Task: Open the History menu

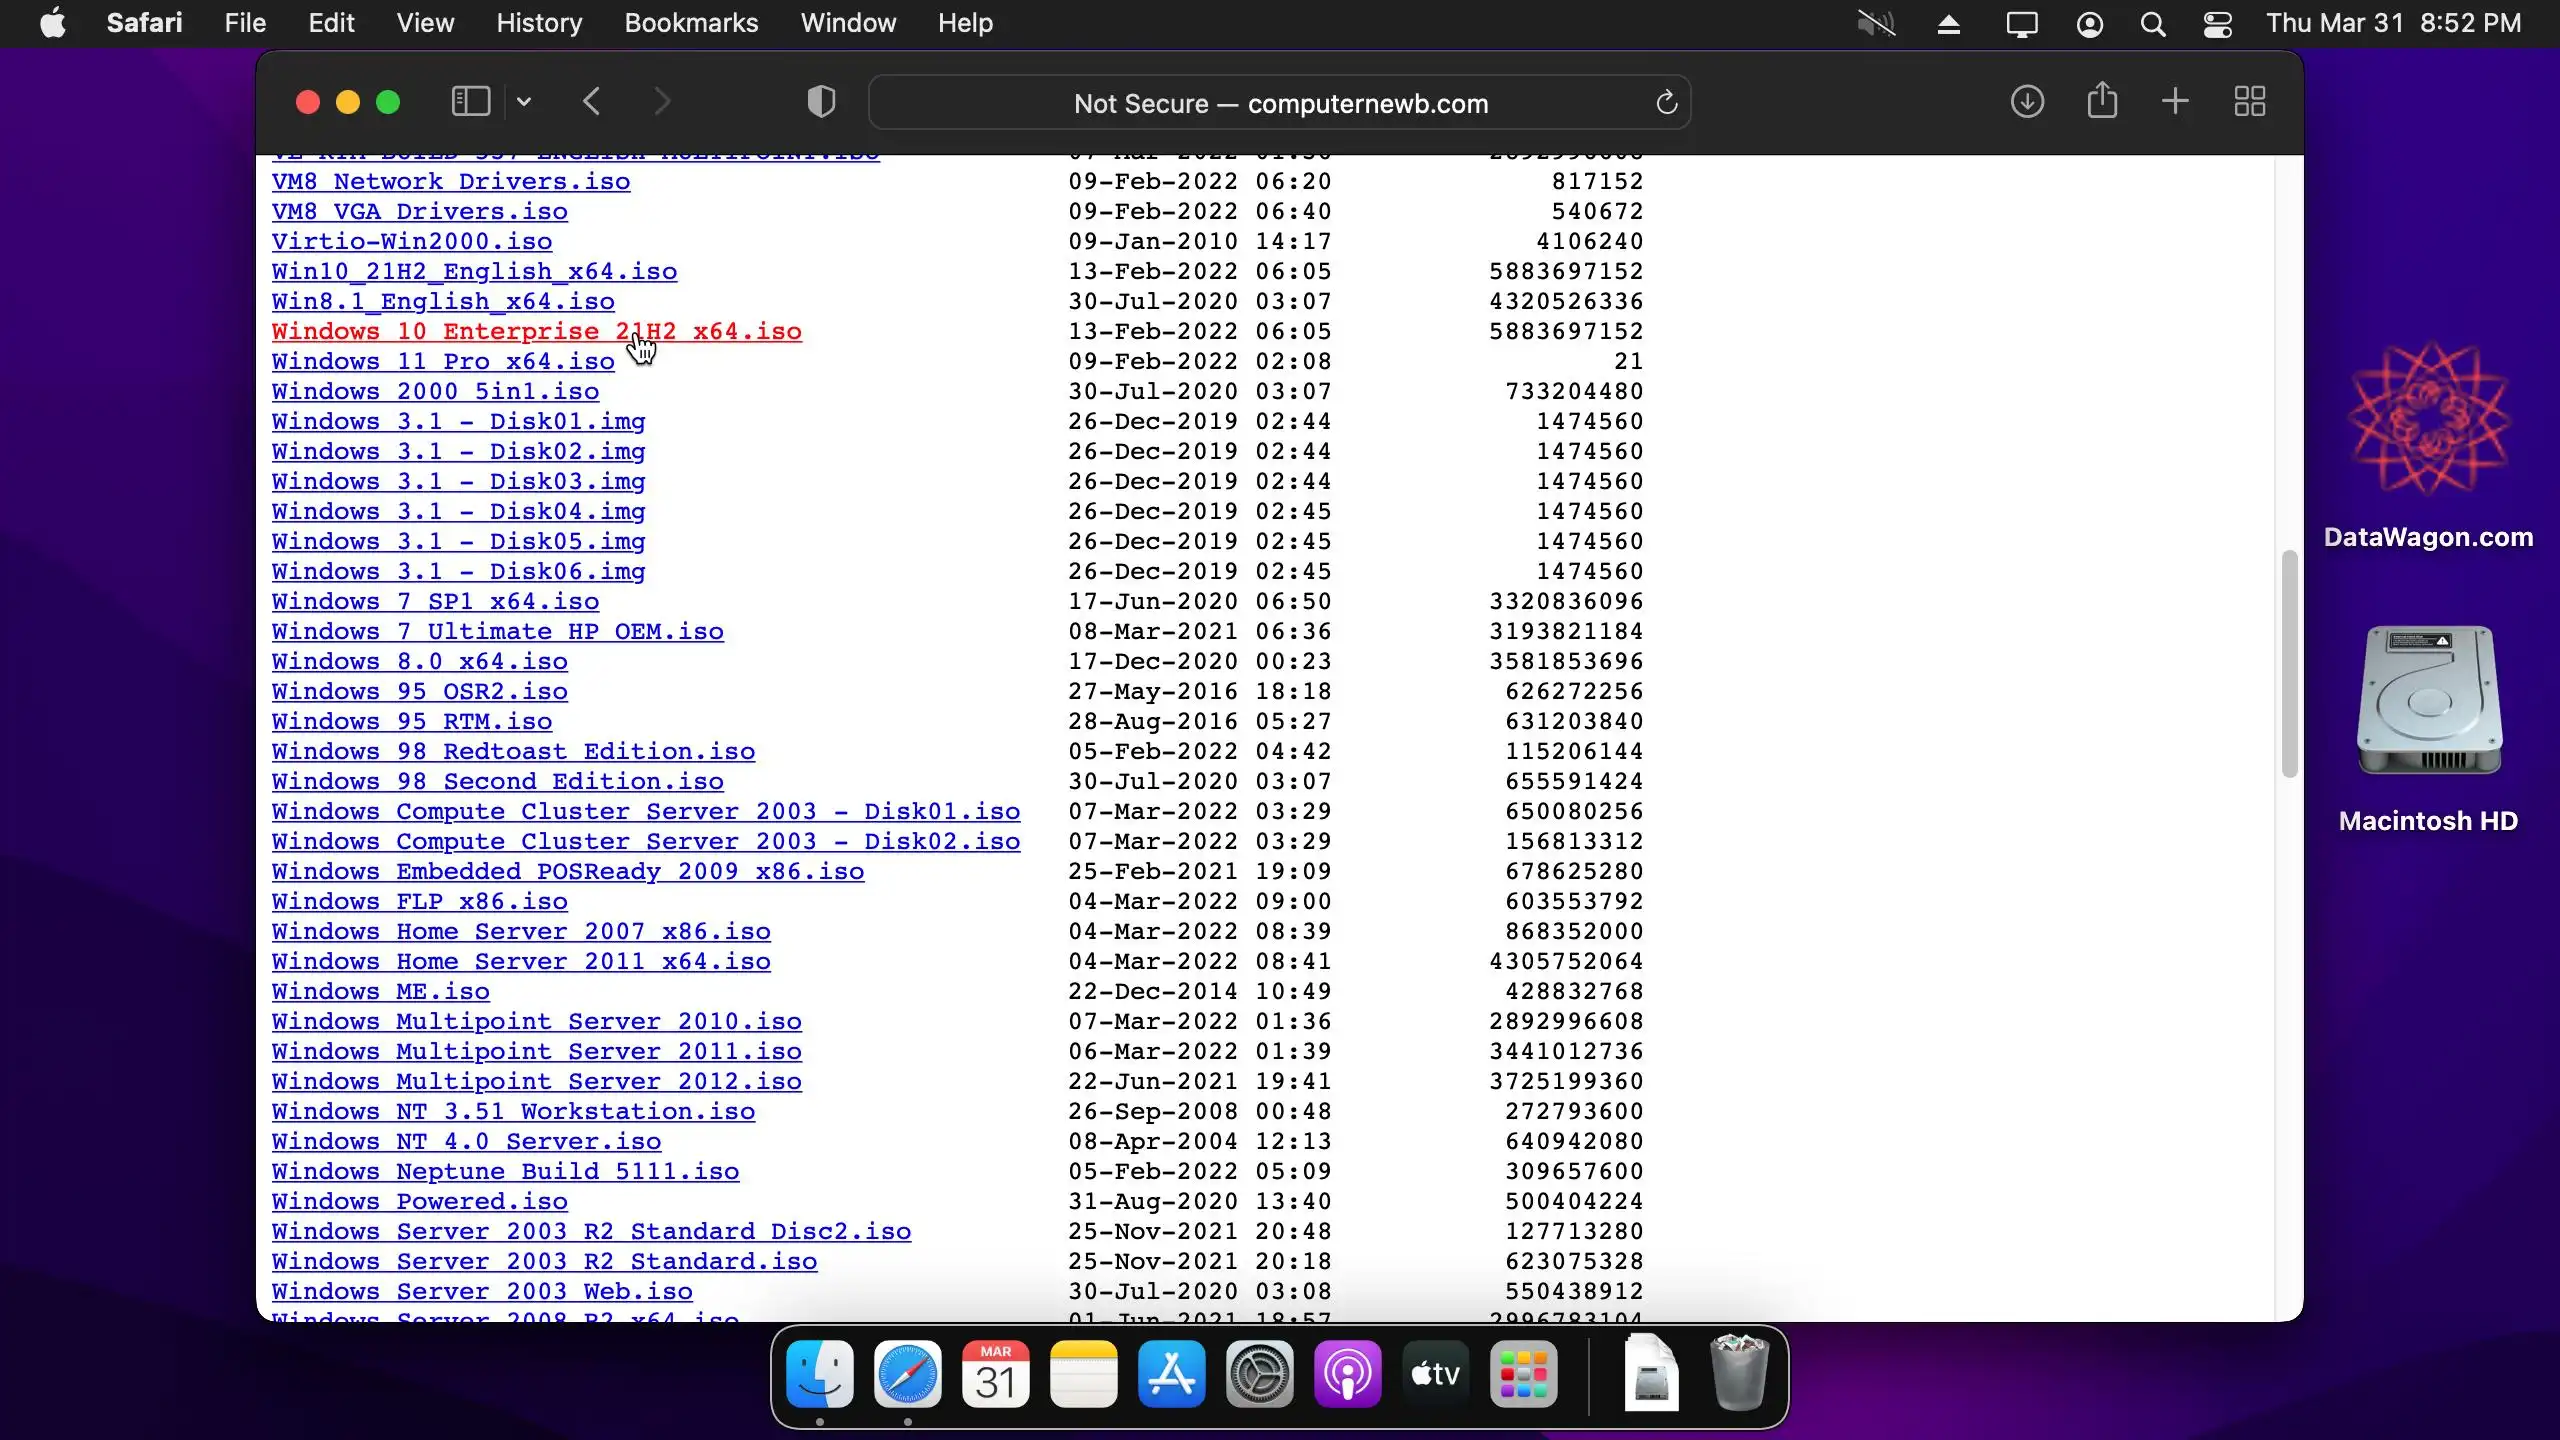Action: [539, 23]
